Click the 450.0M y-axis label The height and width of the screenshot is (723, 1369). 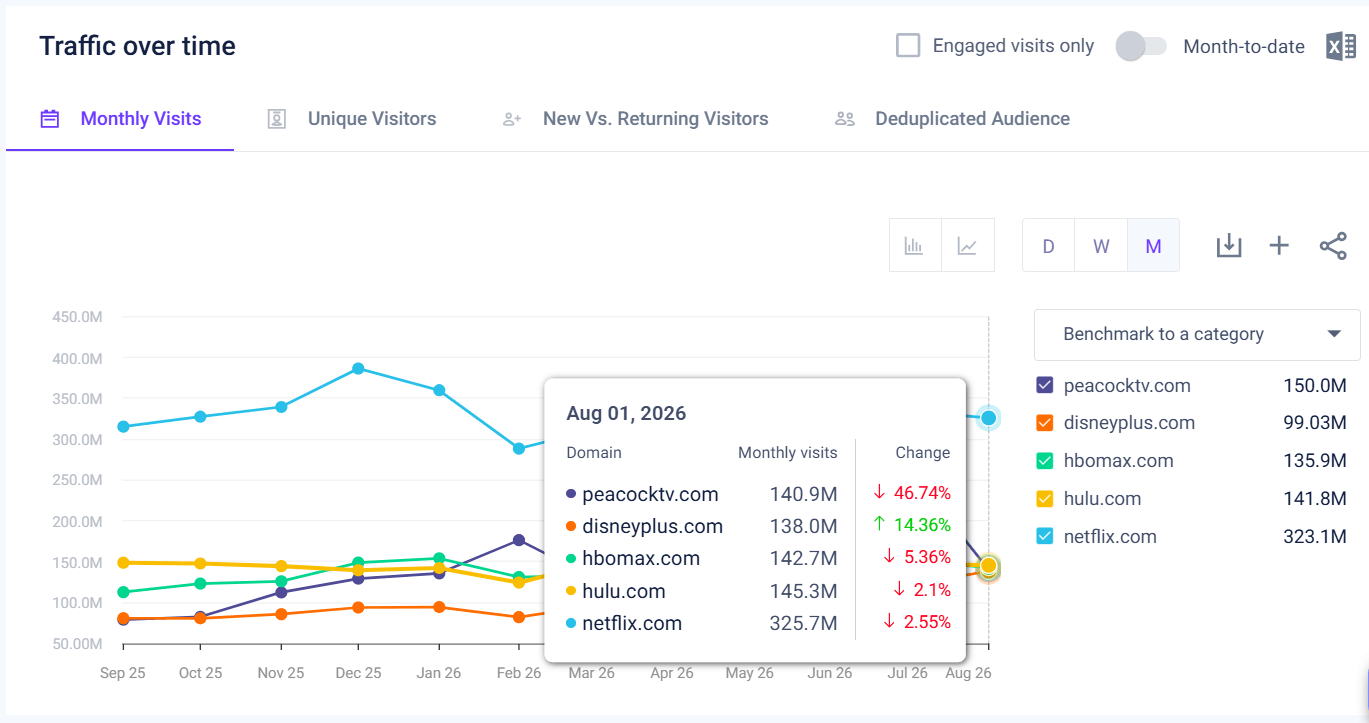click(x=77, y=317)
